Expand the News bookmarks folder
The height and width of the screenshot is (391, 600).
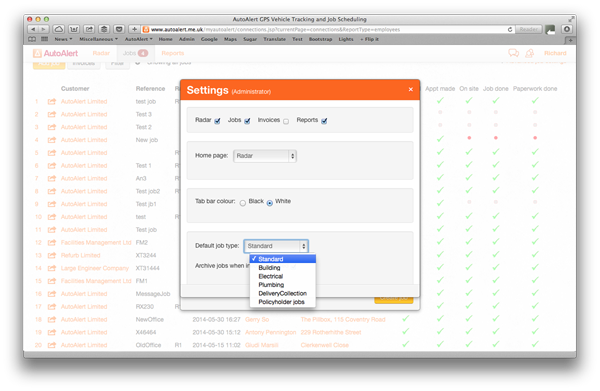[63, 39]
